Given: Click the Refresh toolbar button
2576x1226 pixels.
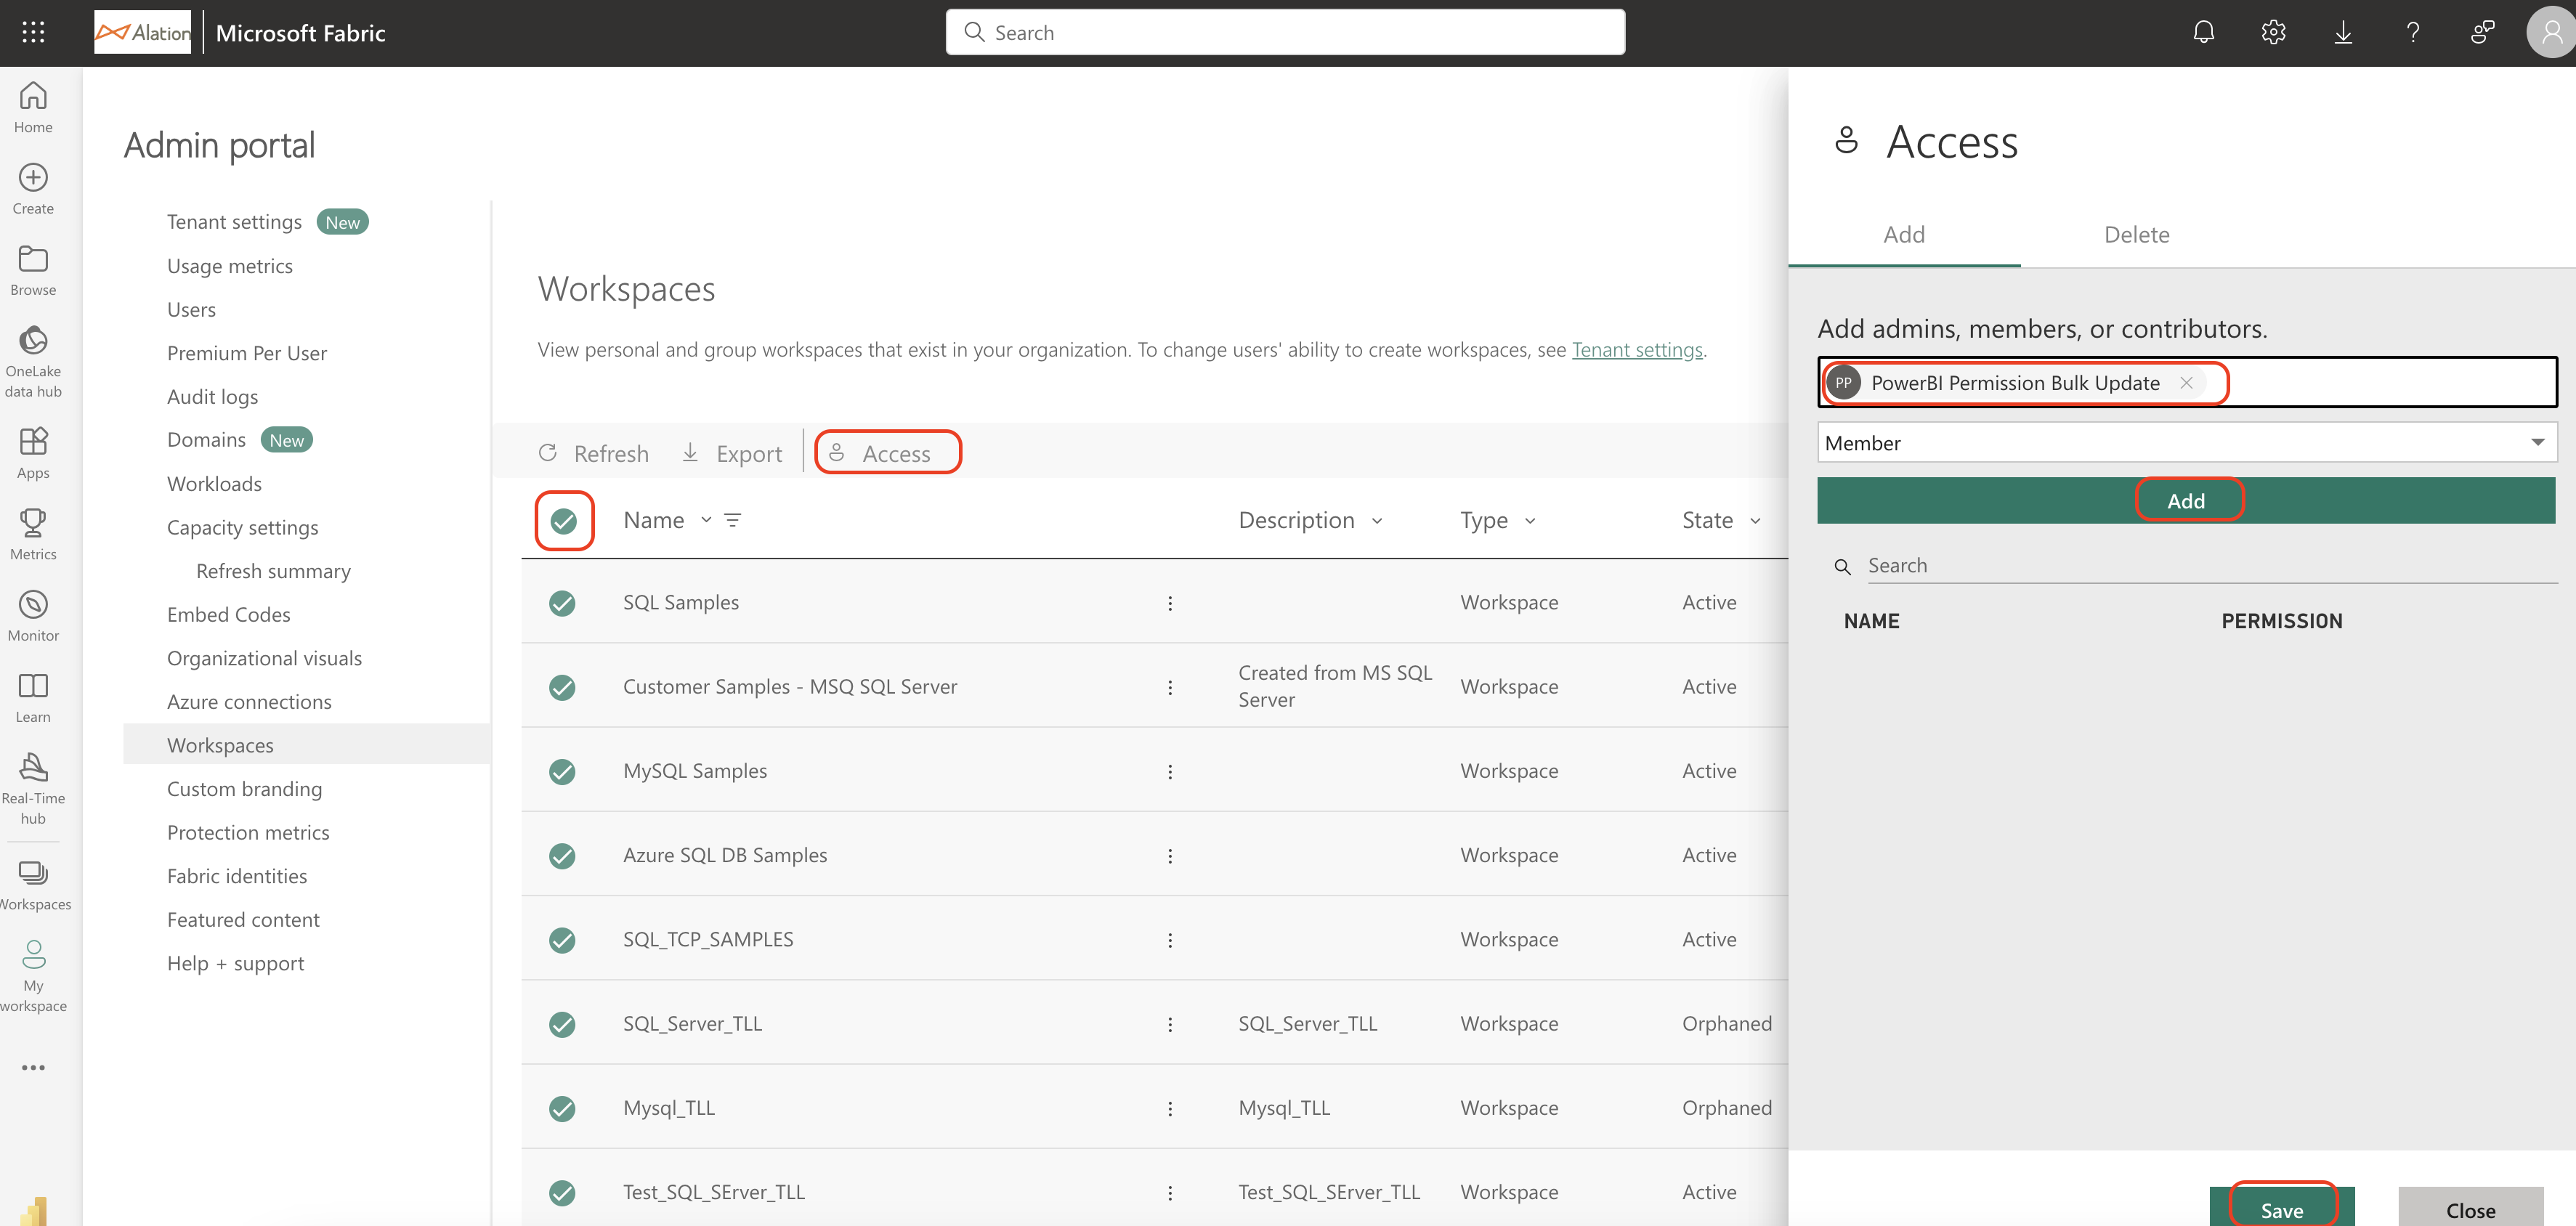Looking at the screenshot, I should (x=593, y=453).
